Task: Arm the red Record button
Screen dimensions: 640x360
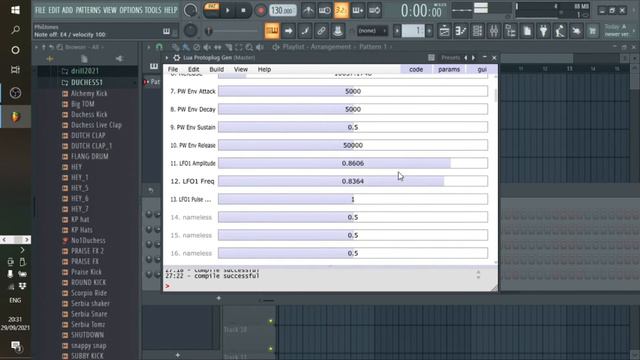Action: coord(260,11)
